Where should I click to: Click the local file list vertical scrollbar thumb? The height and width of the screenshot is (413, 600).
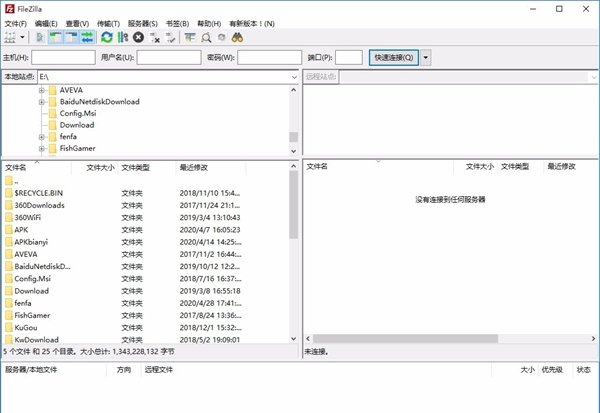[293, 205]
